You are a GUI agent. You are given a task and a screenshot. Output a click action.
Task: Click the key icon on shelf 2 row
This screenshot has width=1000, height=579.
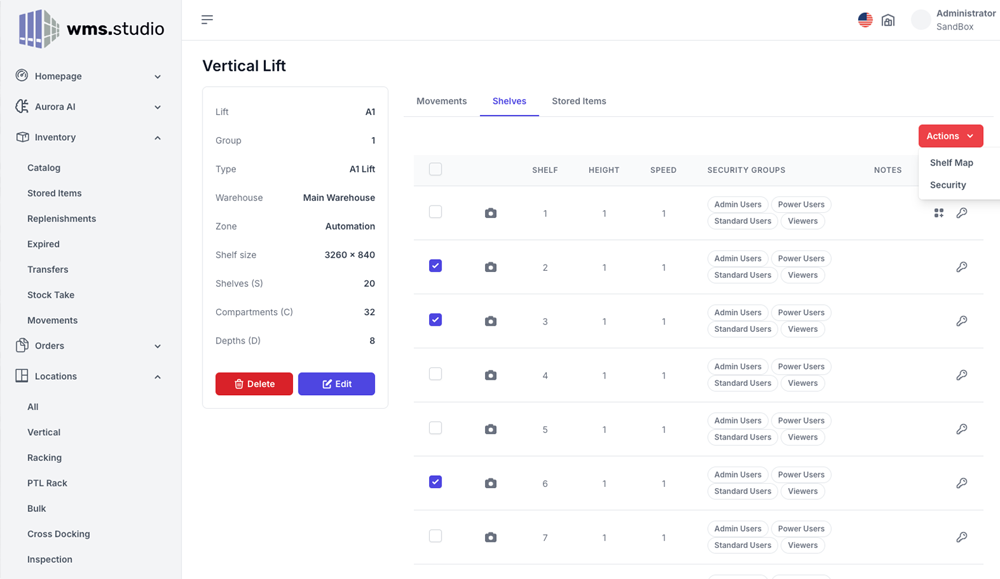click(x=961, y=267)
